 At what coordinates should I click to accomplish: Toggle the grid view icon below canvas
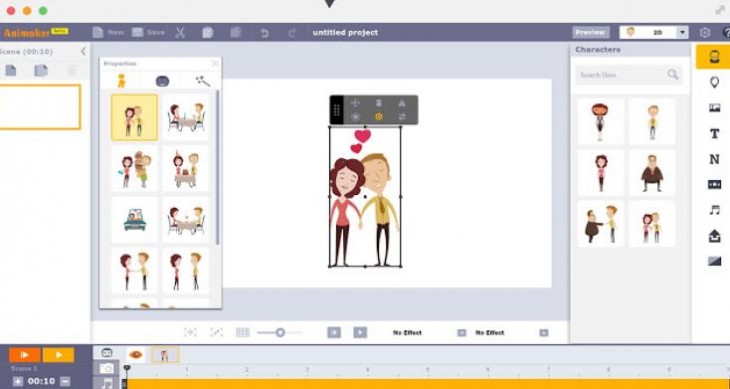pos(243,332)
